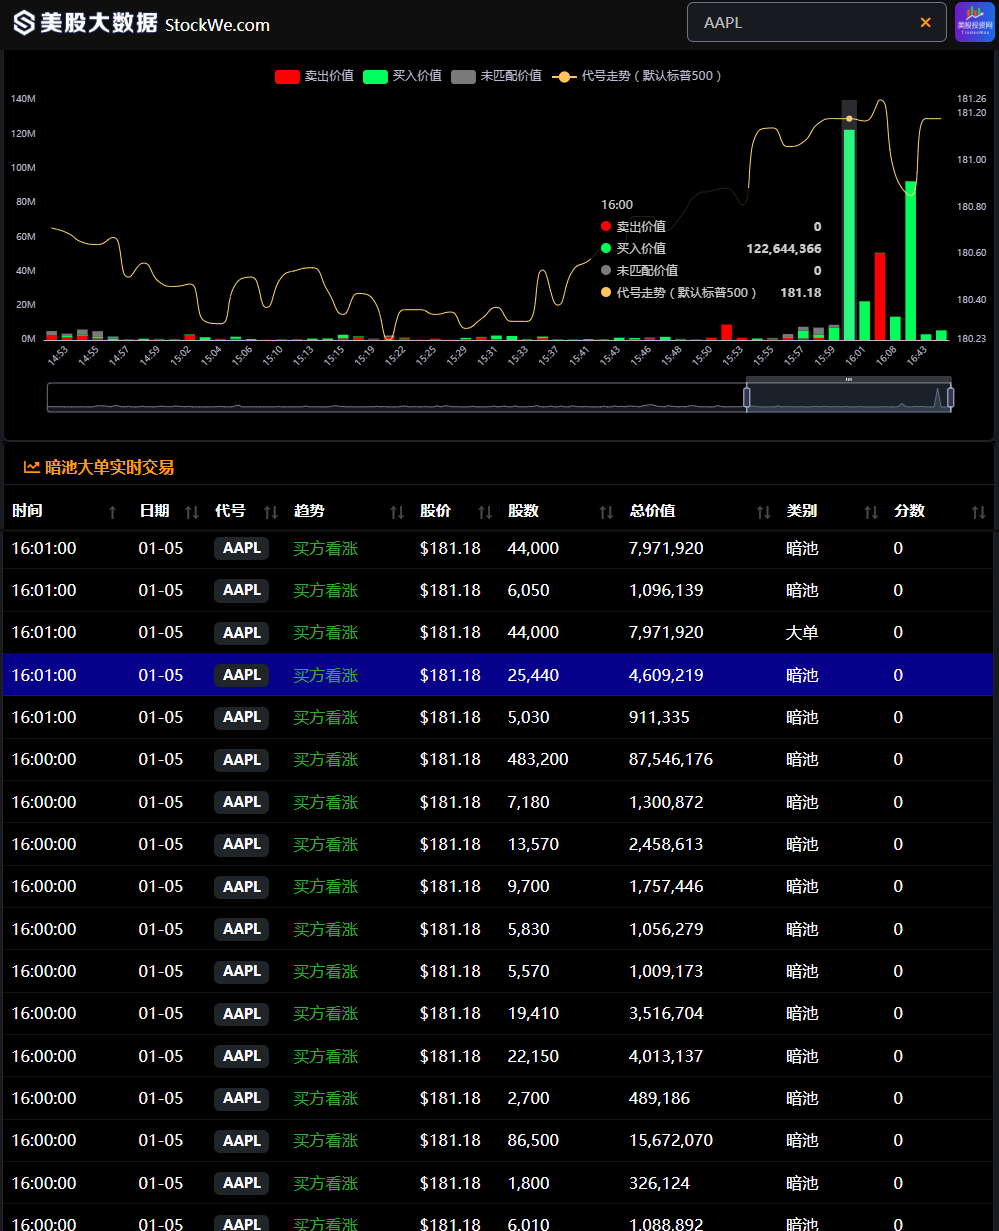This screenshot has height=1231, width=999.
Task: Select the total value 326,124
Action: coord(659,1183)
